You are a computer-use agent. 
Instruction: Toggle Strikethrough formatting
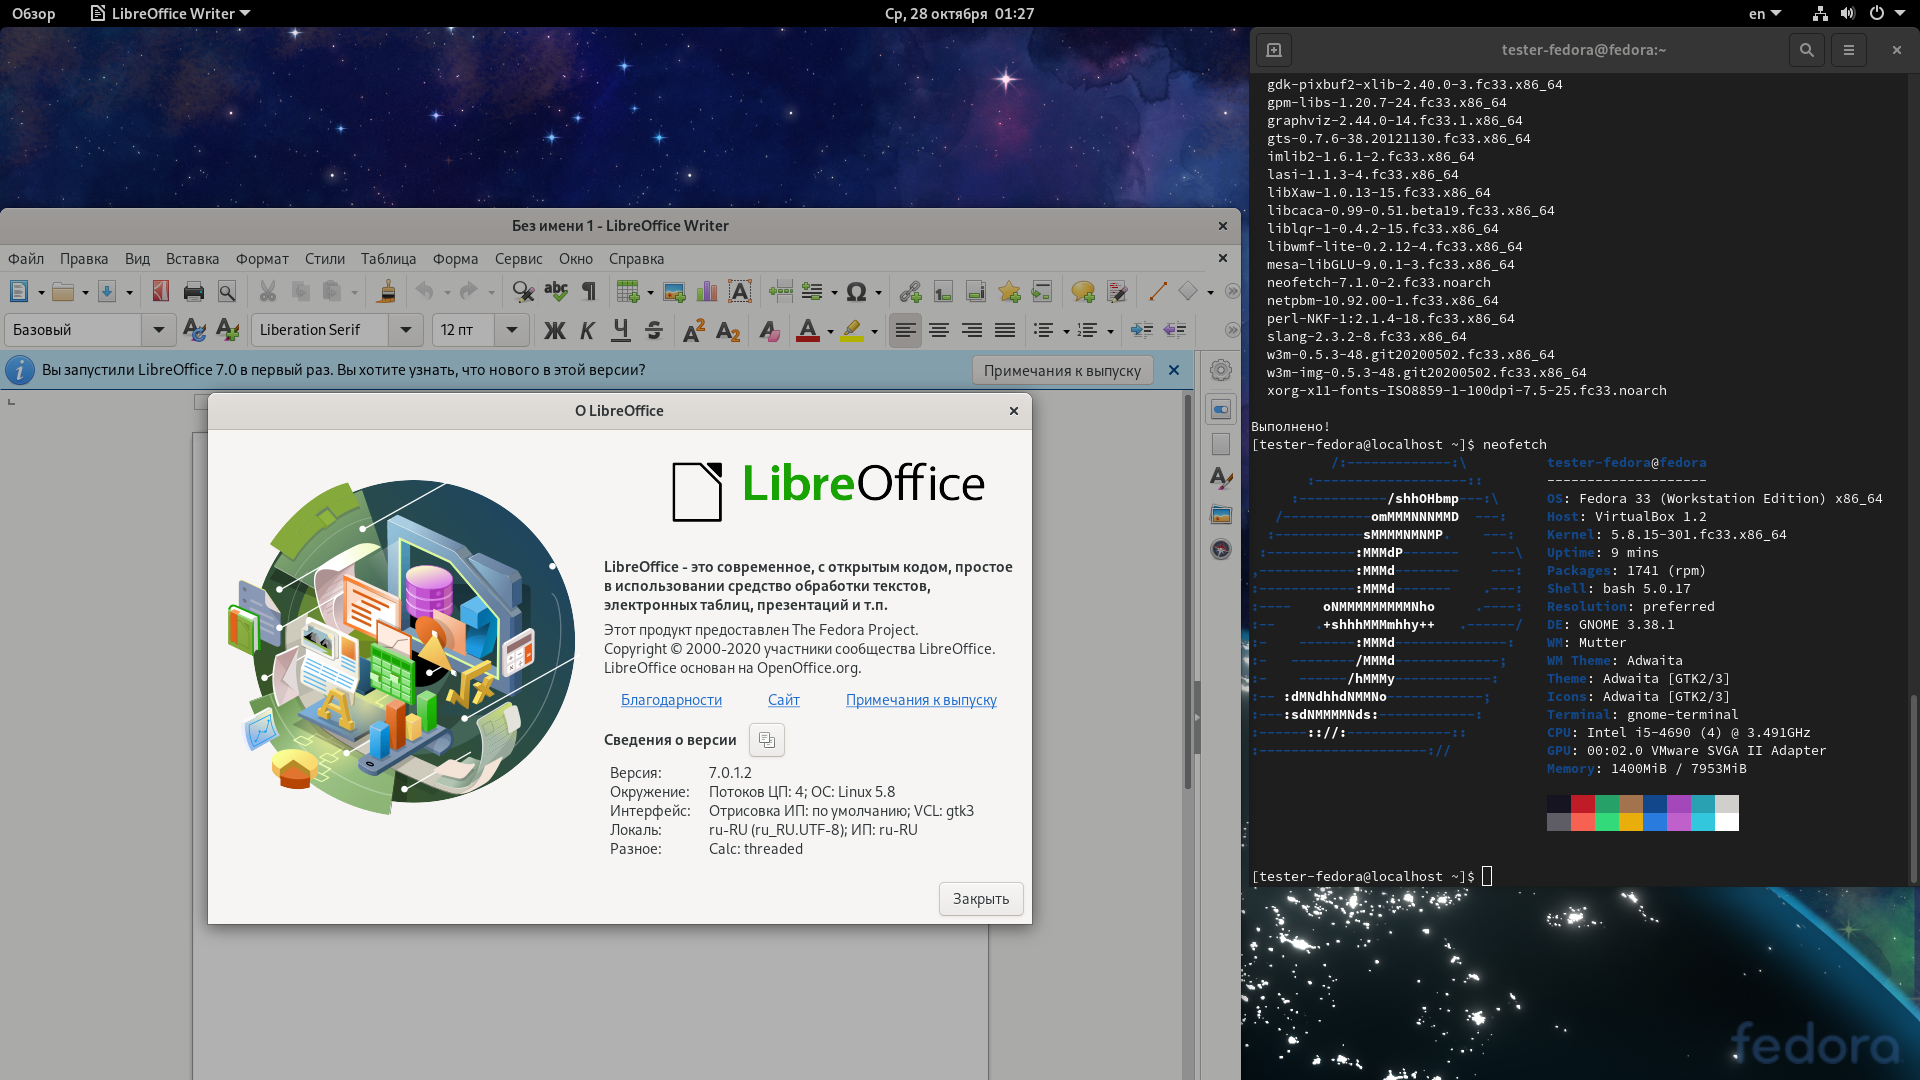click(654, 330)
